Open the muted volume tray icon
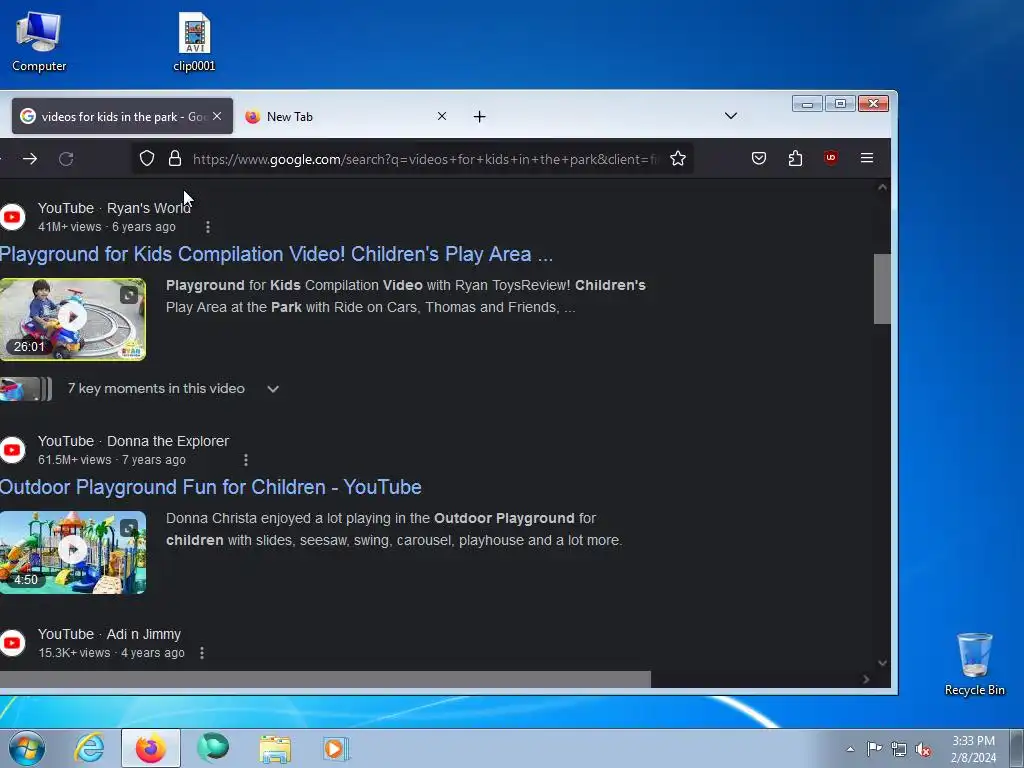The image size is (1024, 768). (x=923, y=749)
